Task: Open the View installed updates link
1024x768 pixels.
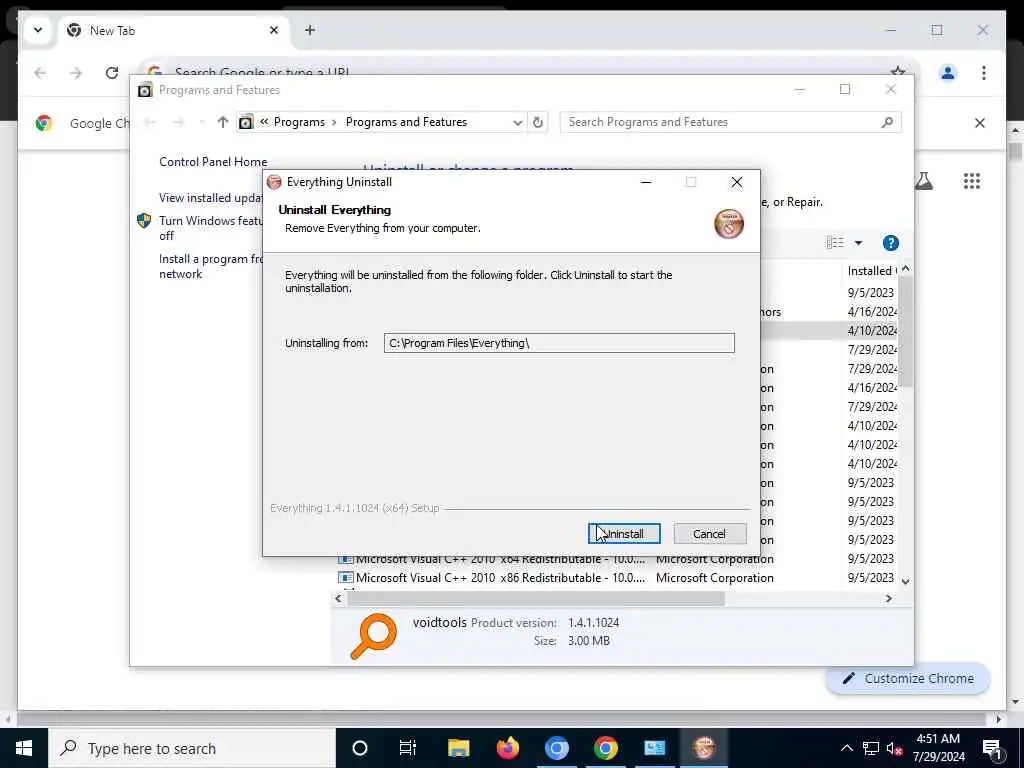Action: 210,198
